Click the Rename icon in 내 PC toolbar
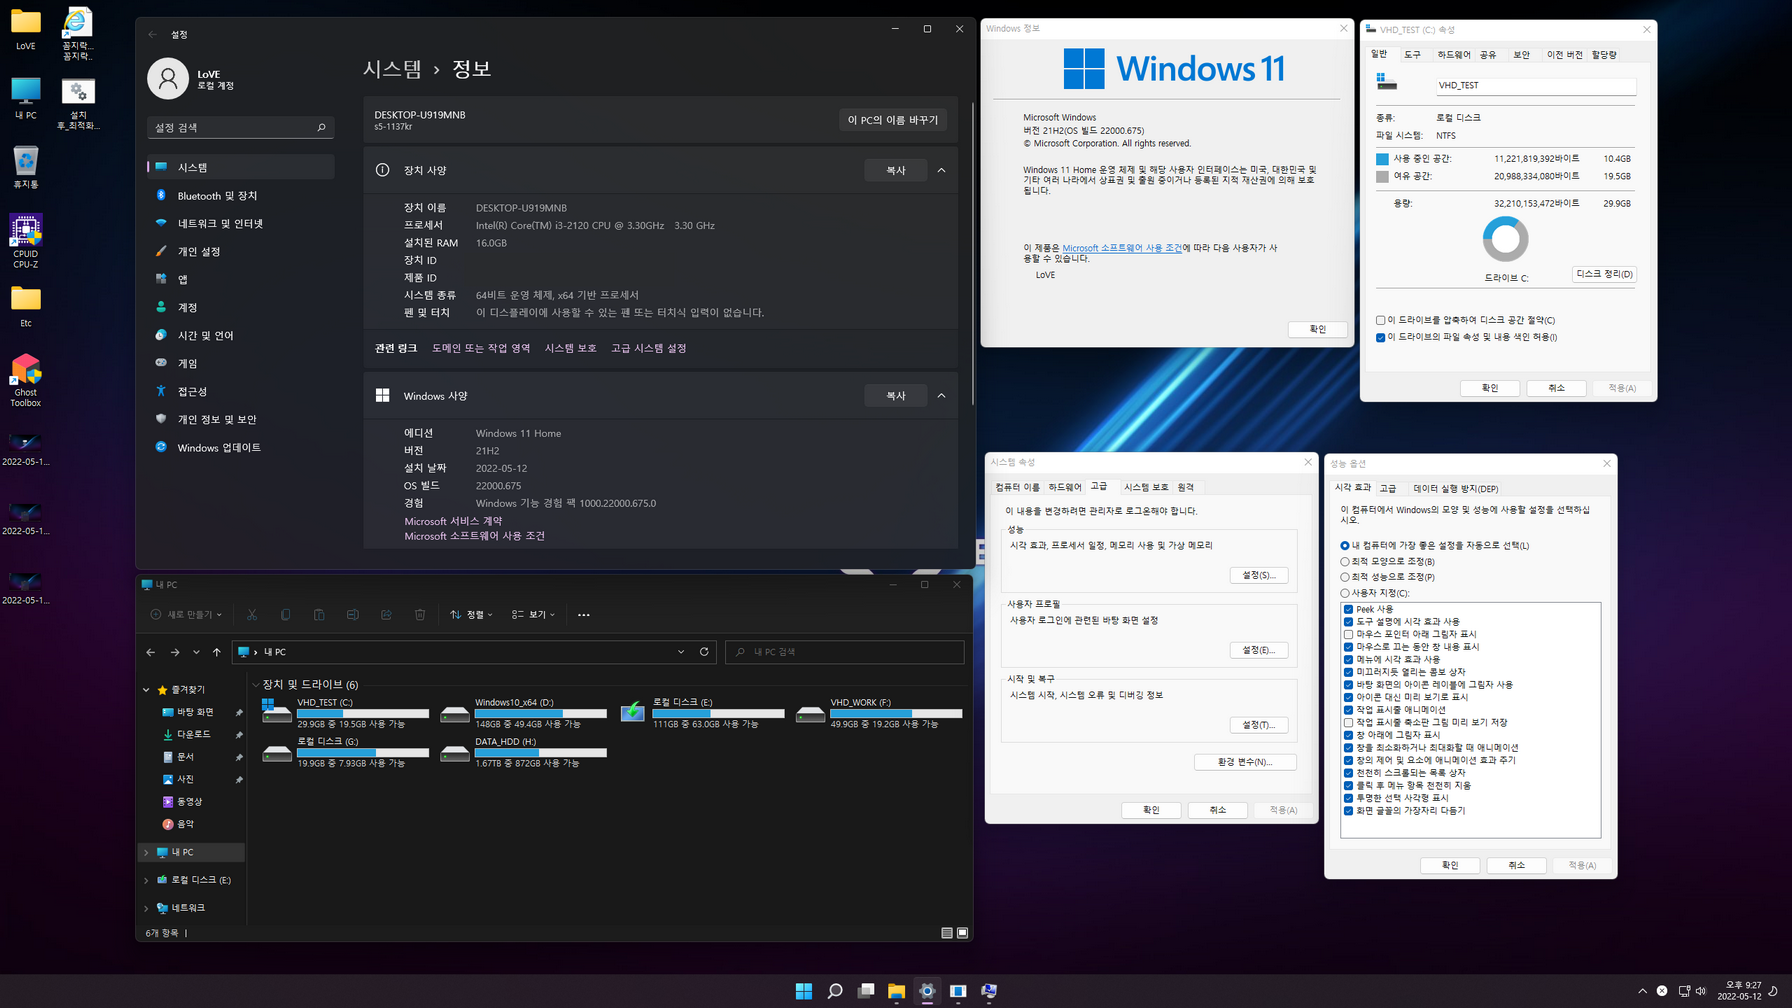The height and width of the screenshot is (1008, 1792). [352, 615]
